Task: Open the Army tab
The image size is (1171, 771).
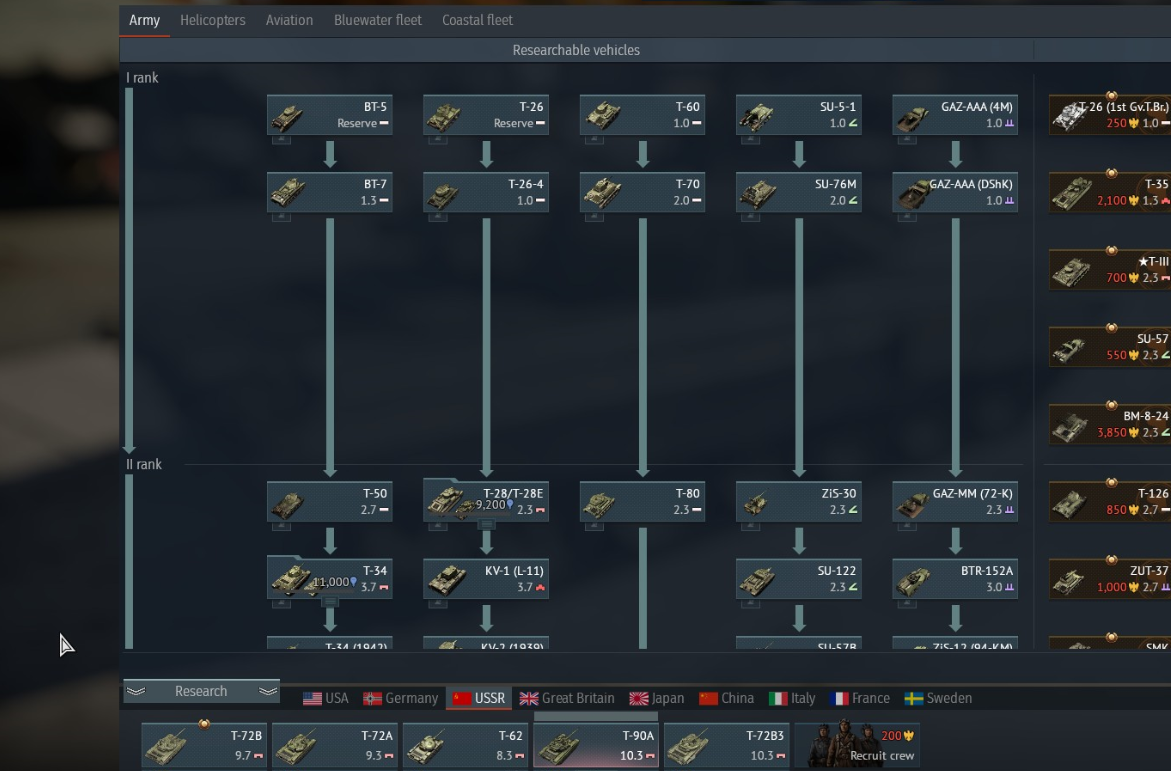Action: [x=144, y=20]
